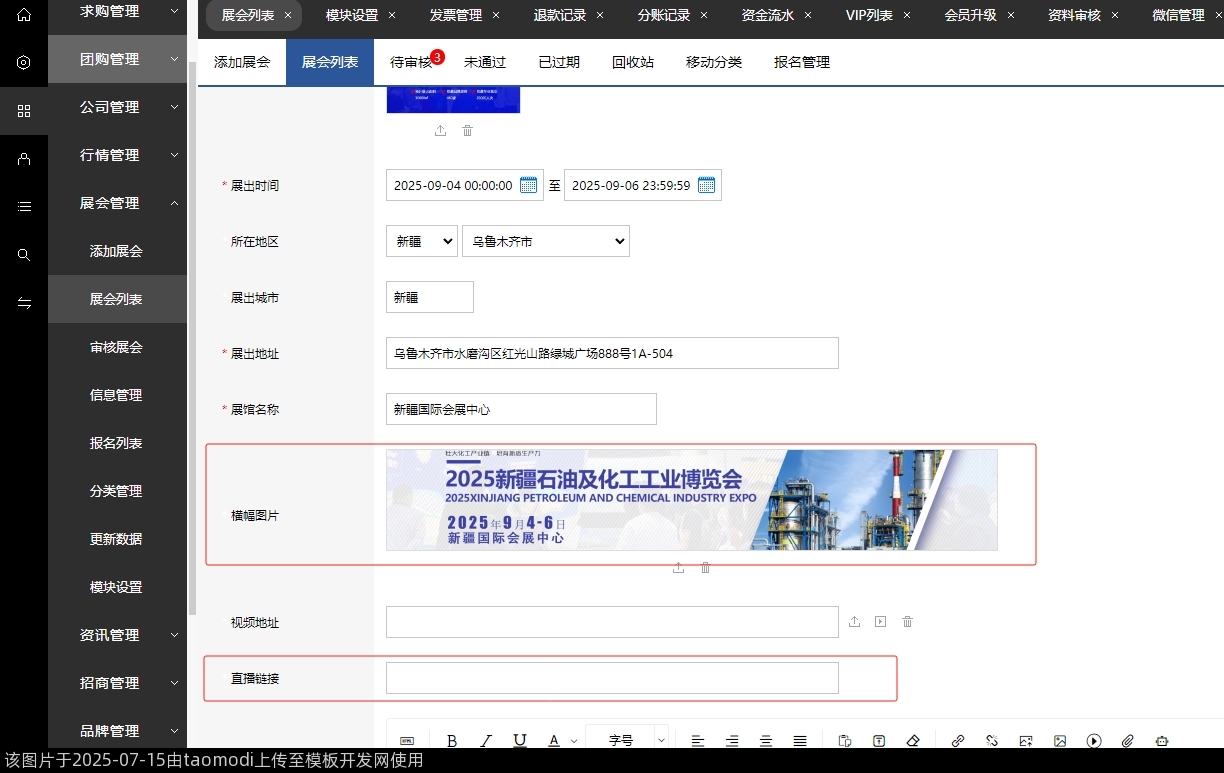1224x773 pixels.
Task: Open calendar picker for exhibition start date
Action: [529, 185]
